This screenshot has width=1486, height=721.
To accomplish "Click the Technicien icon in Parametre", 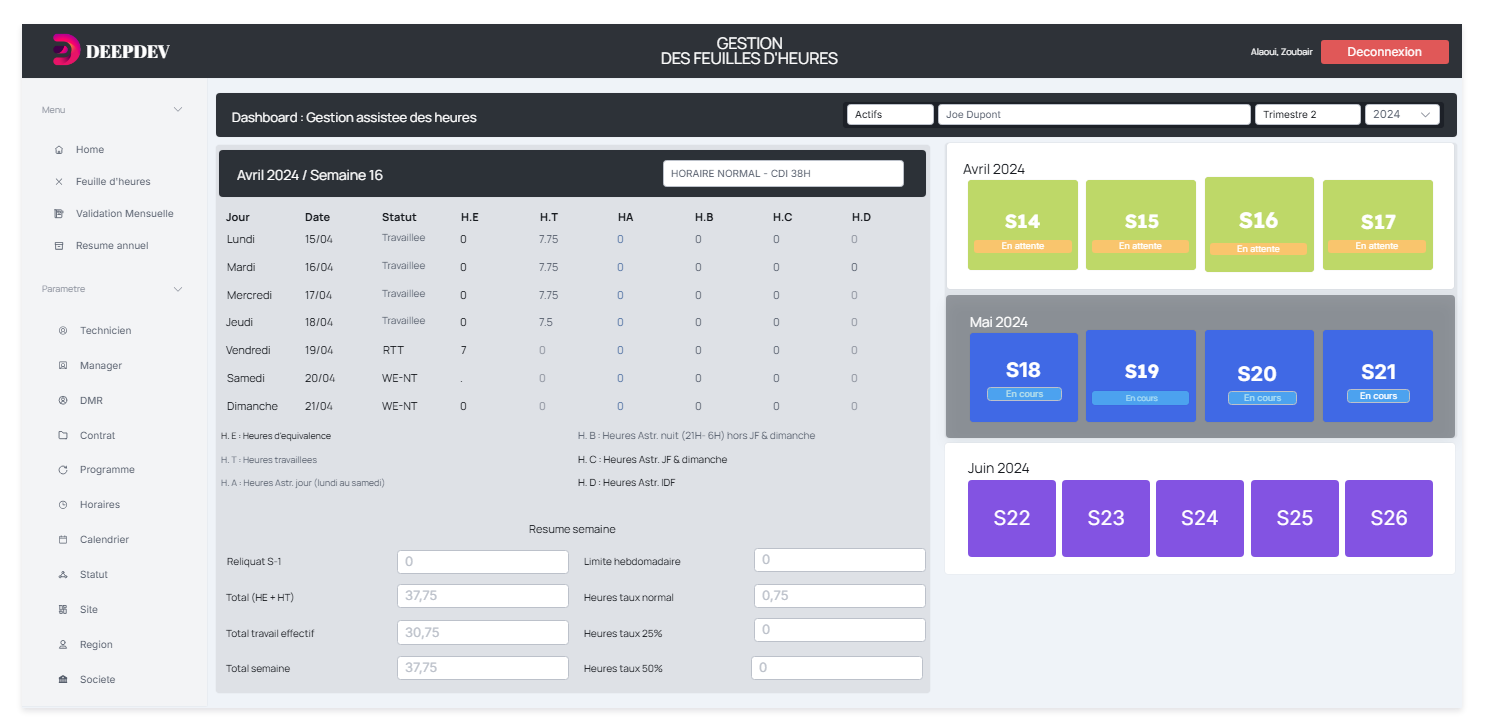I will pyautogui.click(x=63, y=331).
